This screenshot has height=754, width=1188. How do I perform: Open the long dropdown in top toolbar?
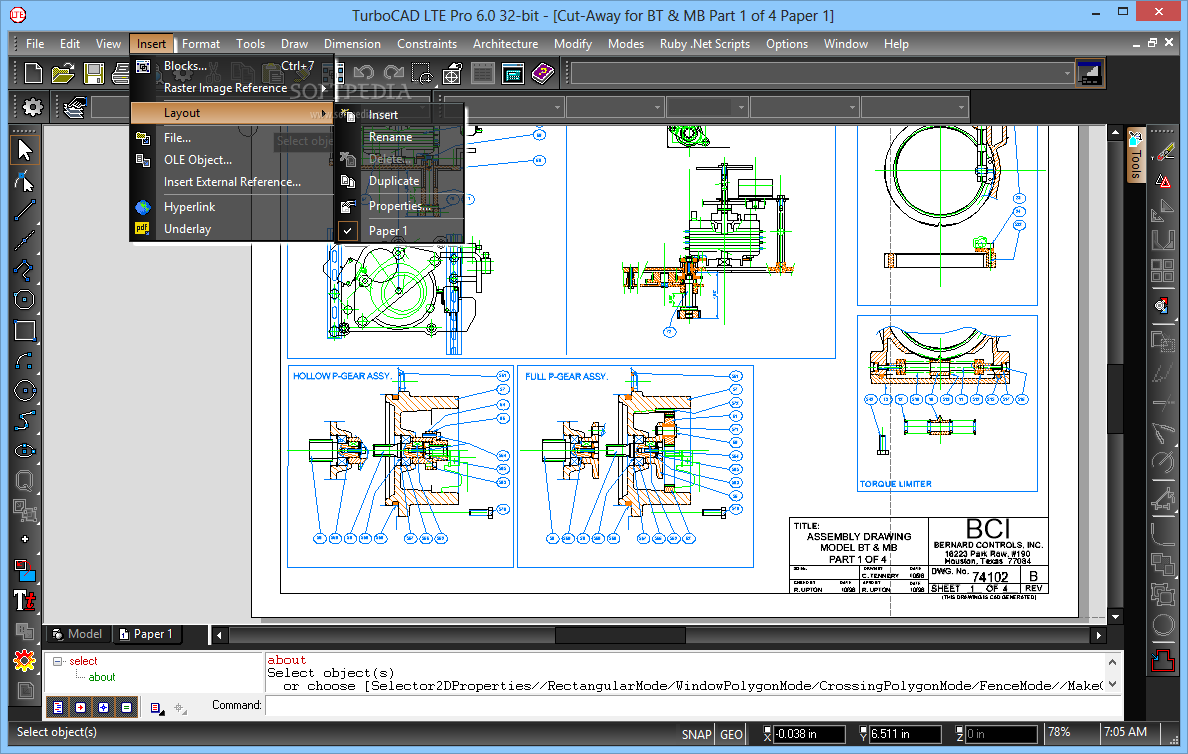822,74
